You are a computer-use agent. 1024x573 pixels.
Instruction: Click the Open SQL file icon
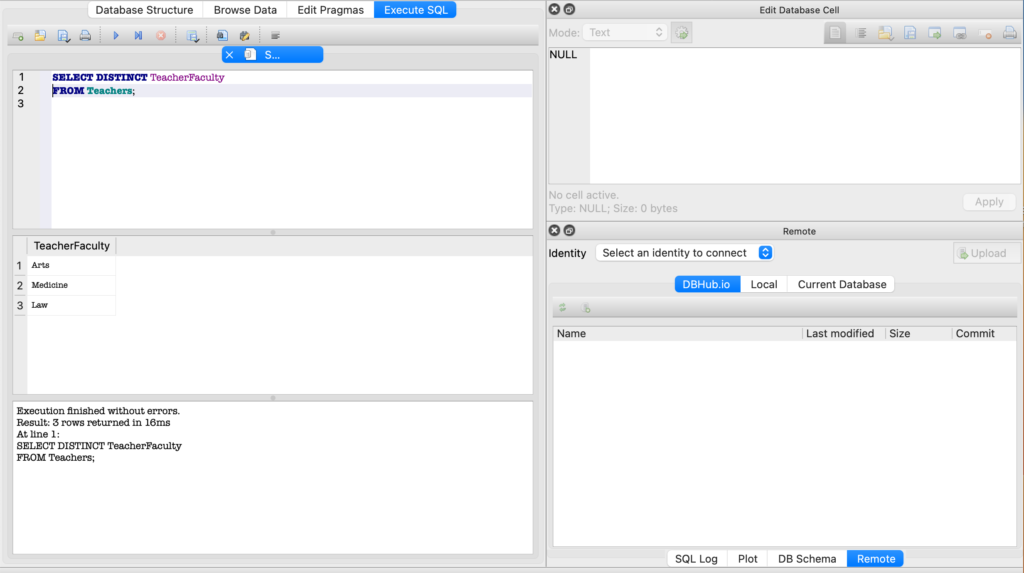(x=40, y=36)
